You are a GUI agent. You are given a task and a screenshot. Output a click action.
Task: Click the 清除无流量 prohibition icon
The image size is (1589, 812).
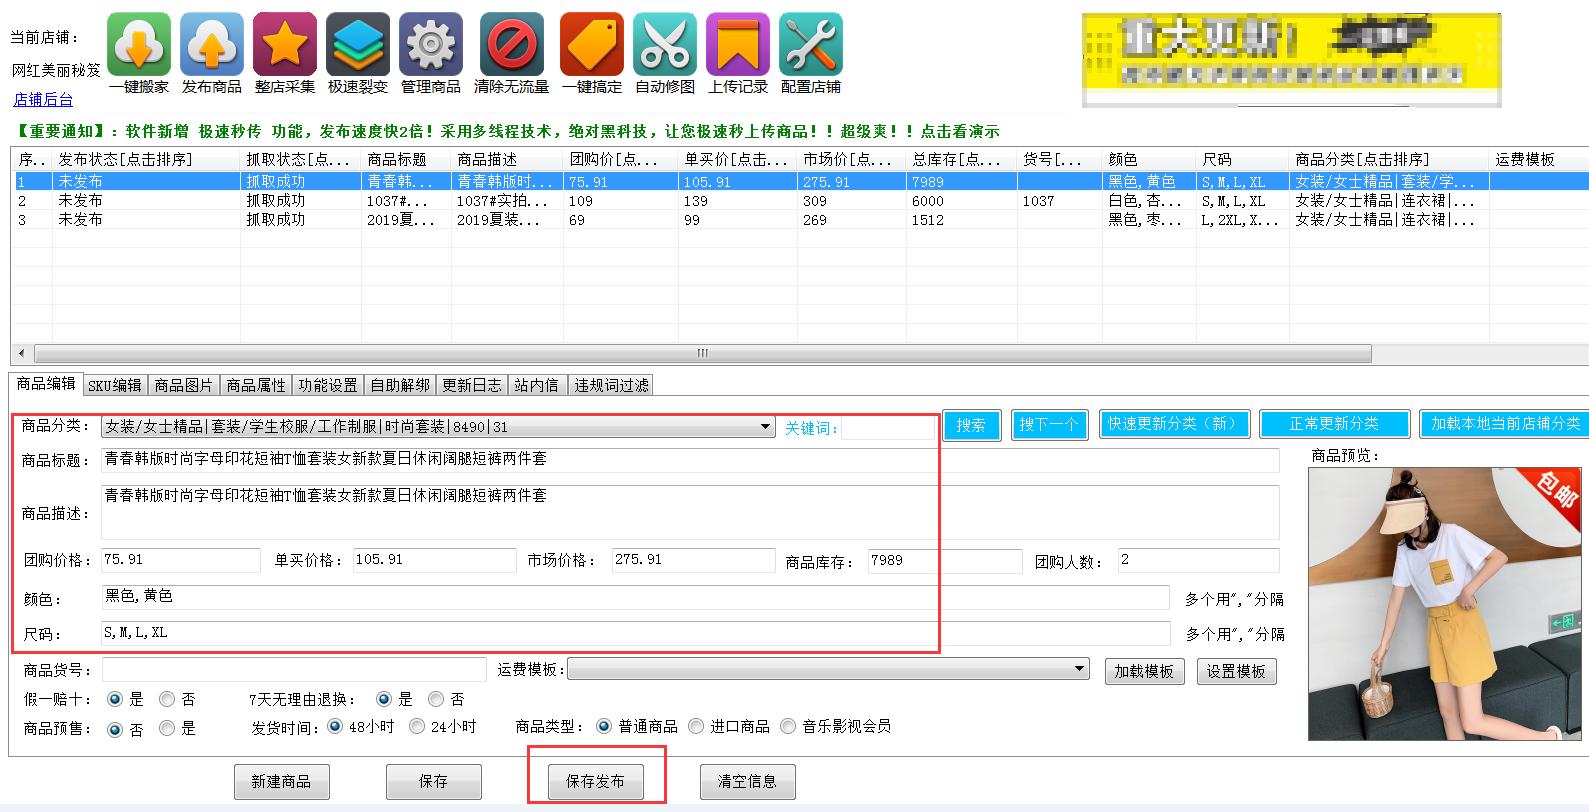click(512, 44)
